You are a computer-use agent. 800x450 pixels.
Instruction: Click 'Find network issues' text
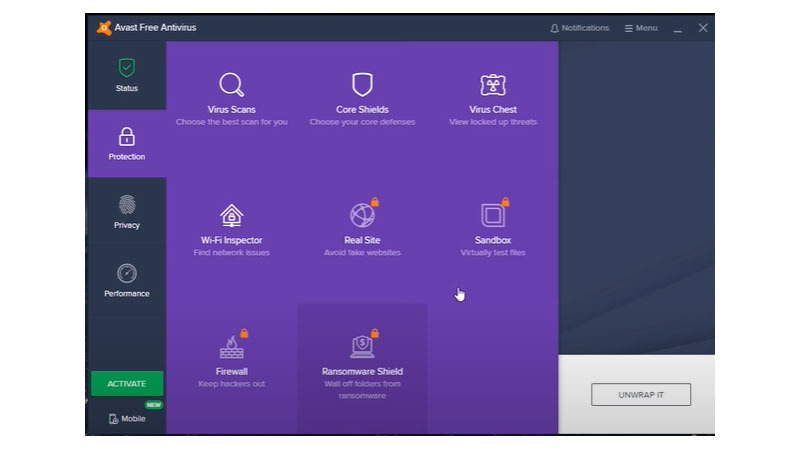[x=232, y=253]
